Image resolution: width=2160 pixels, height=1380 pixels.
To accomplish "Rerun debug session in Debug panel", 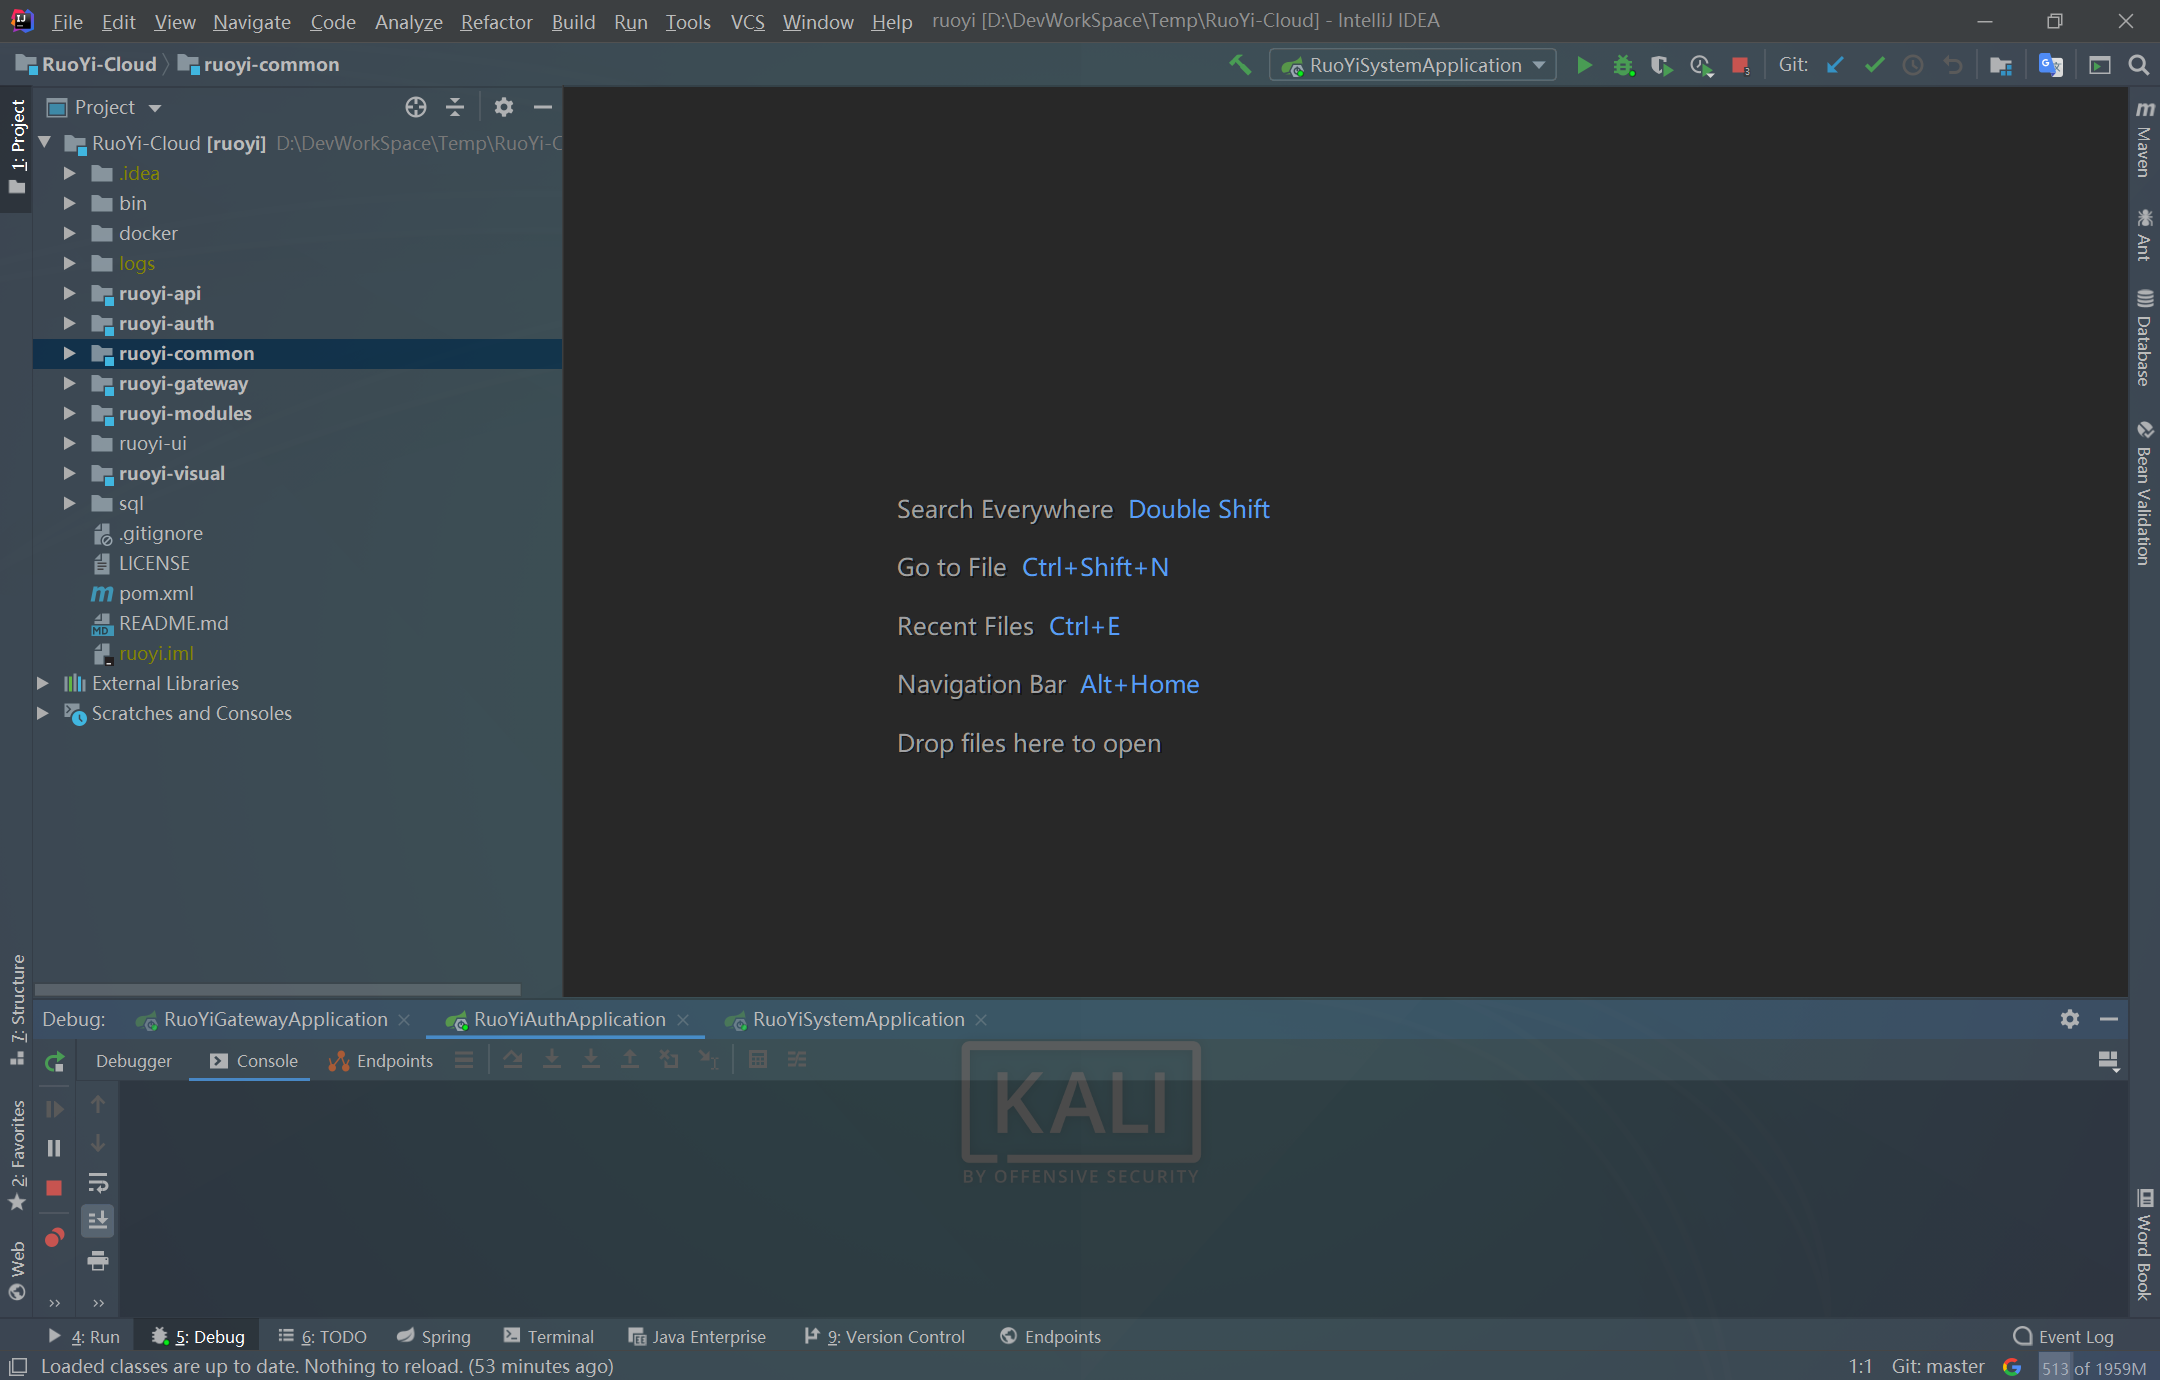I will point(55,1062).
